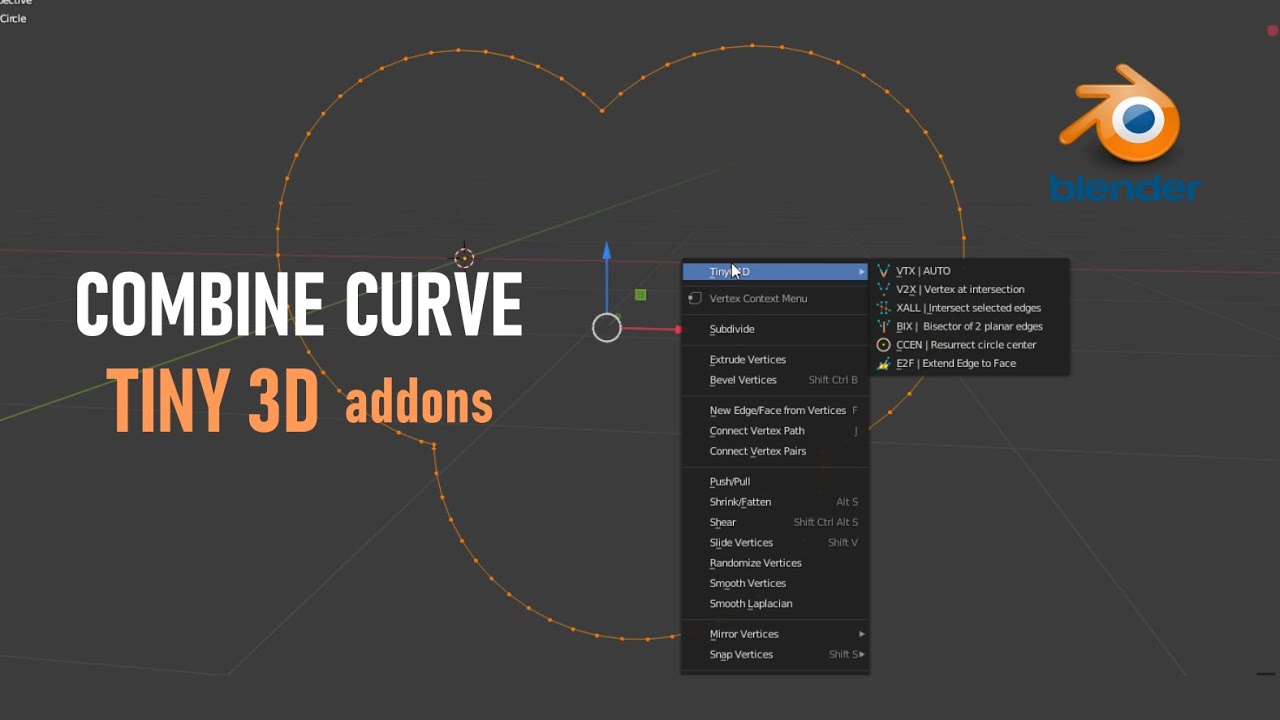The image size is (1280, 720).
Task: Select Connect Vertex Pairs
Action: coord(775,451)
